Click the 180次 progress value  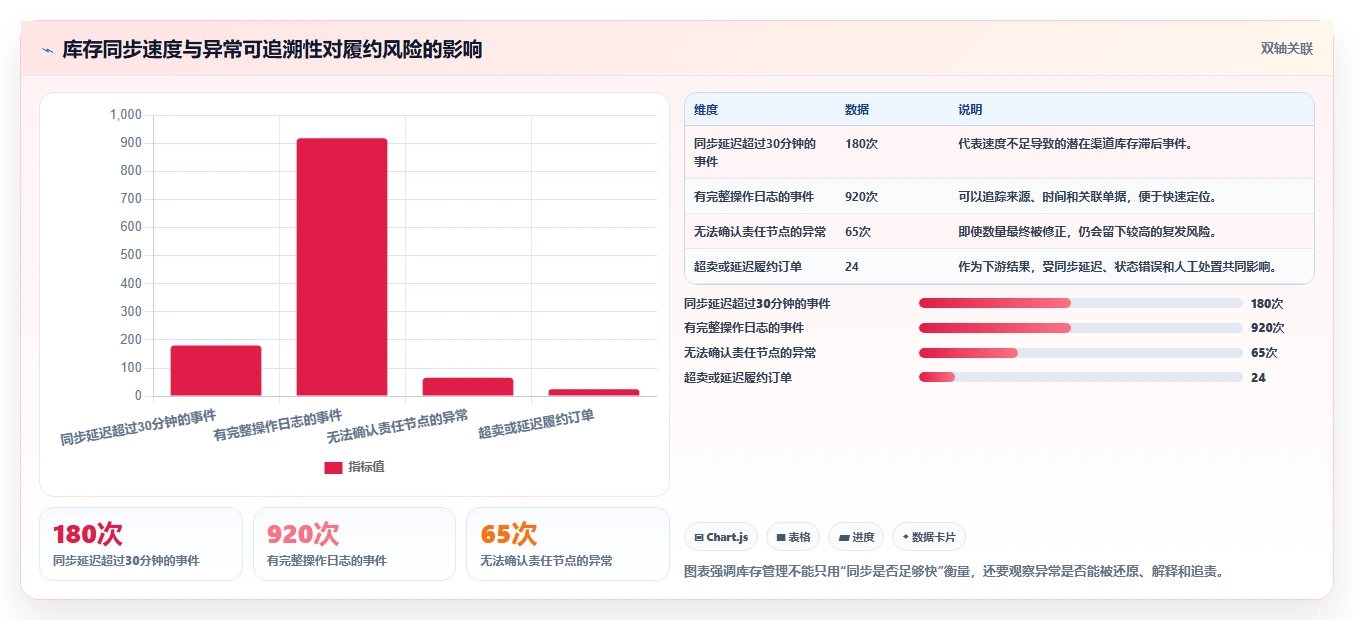click(1267, 303)
